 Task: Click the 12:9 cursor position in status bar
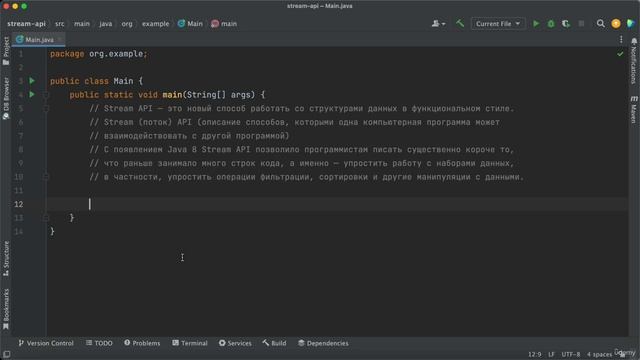(x=535, y=354)
